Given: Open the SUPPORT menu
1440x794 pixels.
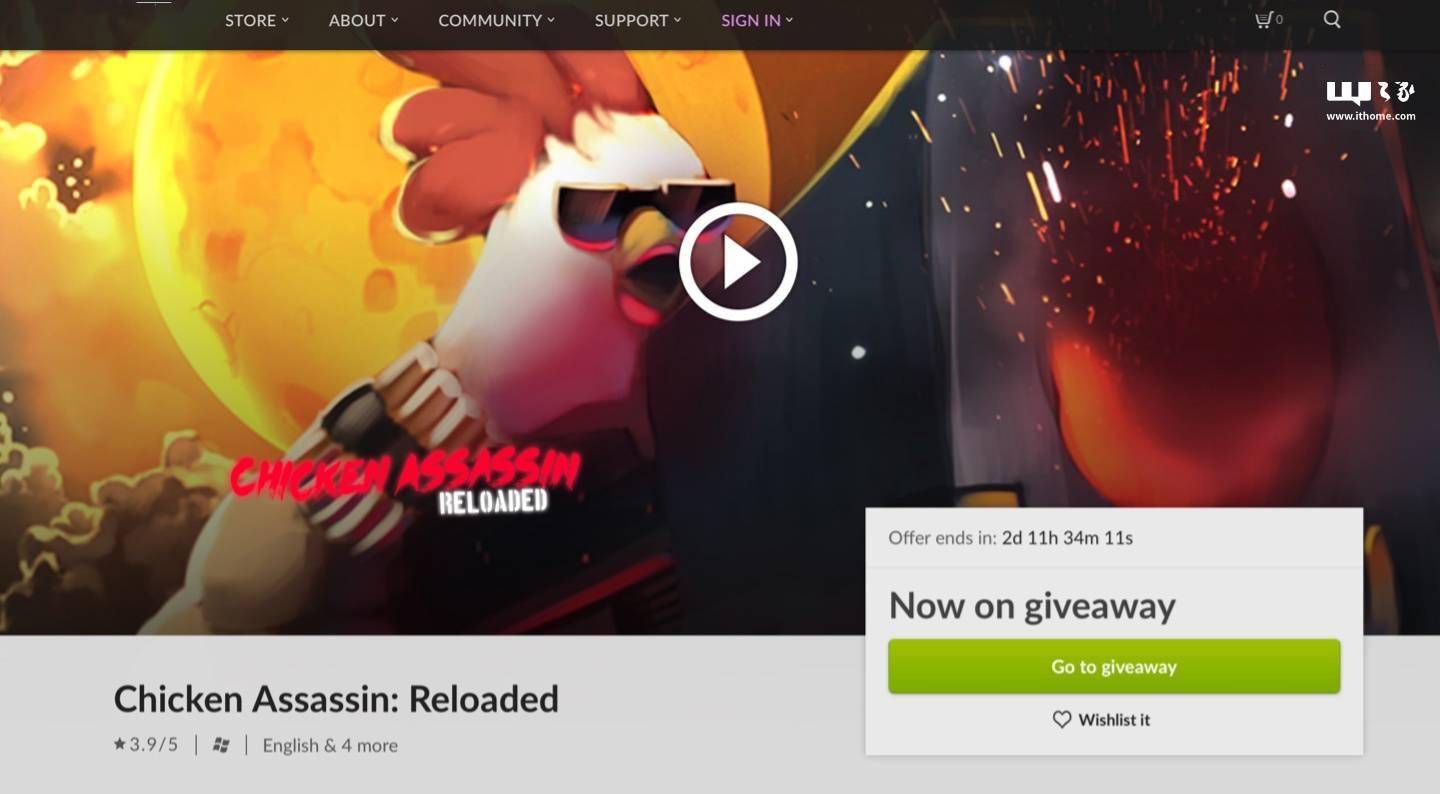Looking at the screenshot, I should click(638, 20).
